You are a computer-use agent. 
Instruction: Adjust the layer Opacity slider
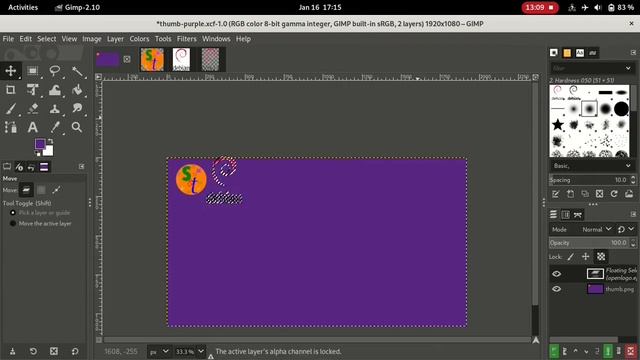click(589, 242)
